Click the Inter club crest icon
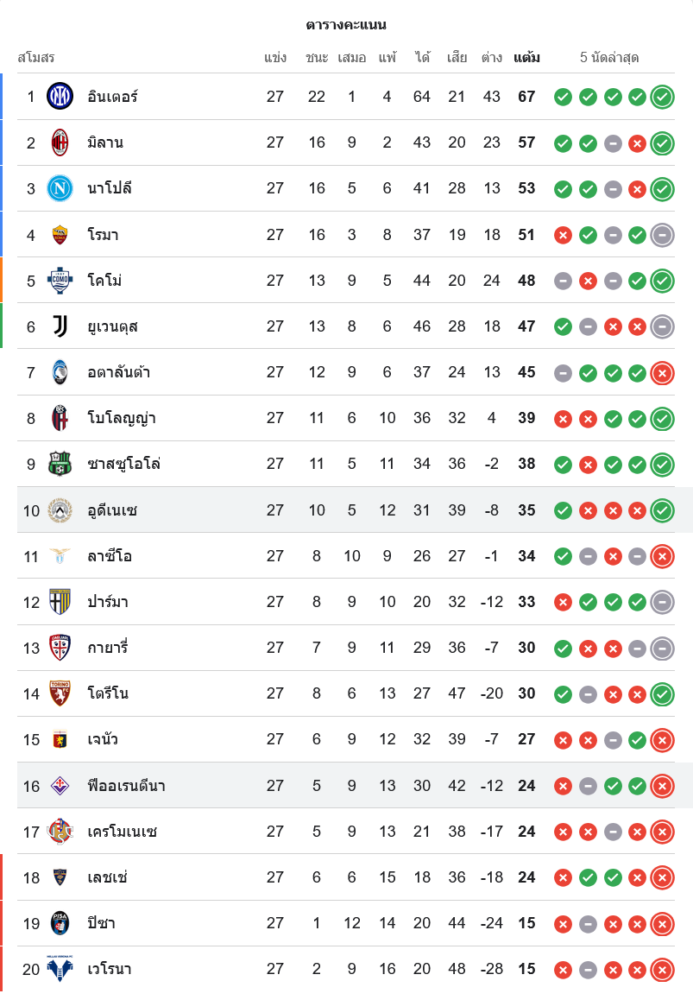Image resolution: width=693 pixels, height=1000 pixels. 60,97
